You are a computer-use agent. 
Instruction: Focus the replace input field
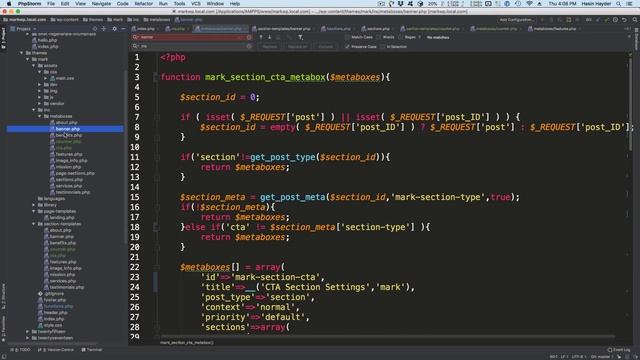coord(192,47)
